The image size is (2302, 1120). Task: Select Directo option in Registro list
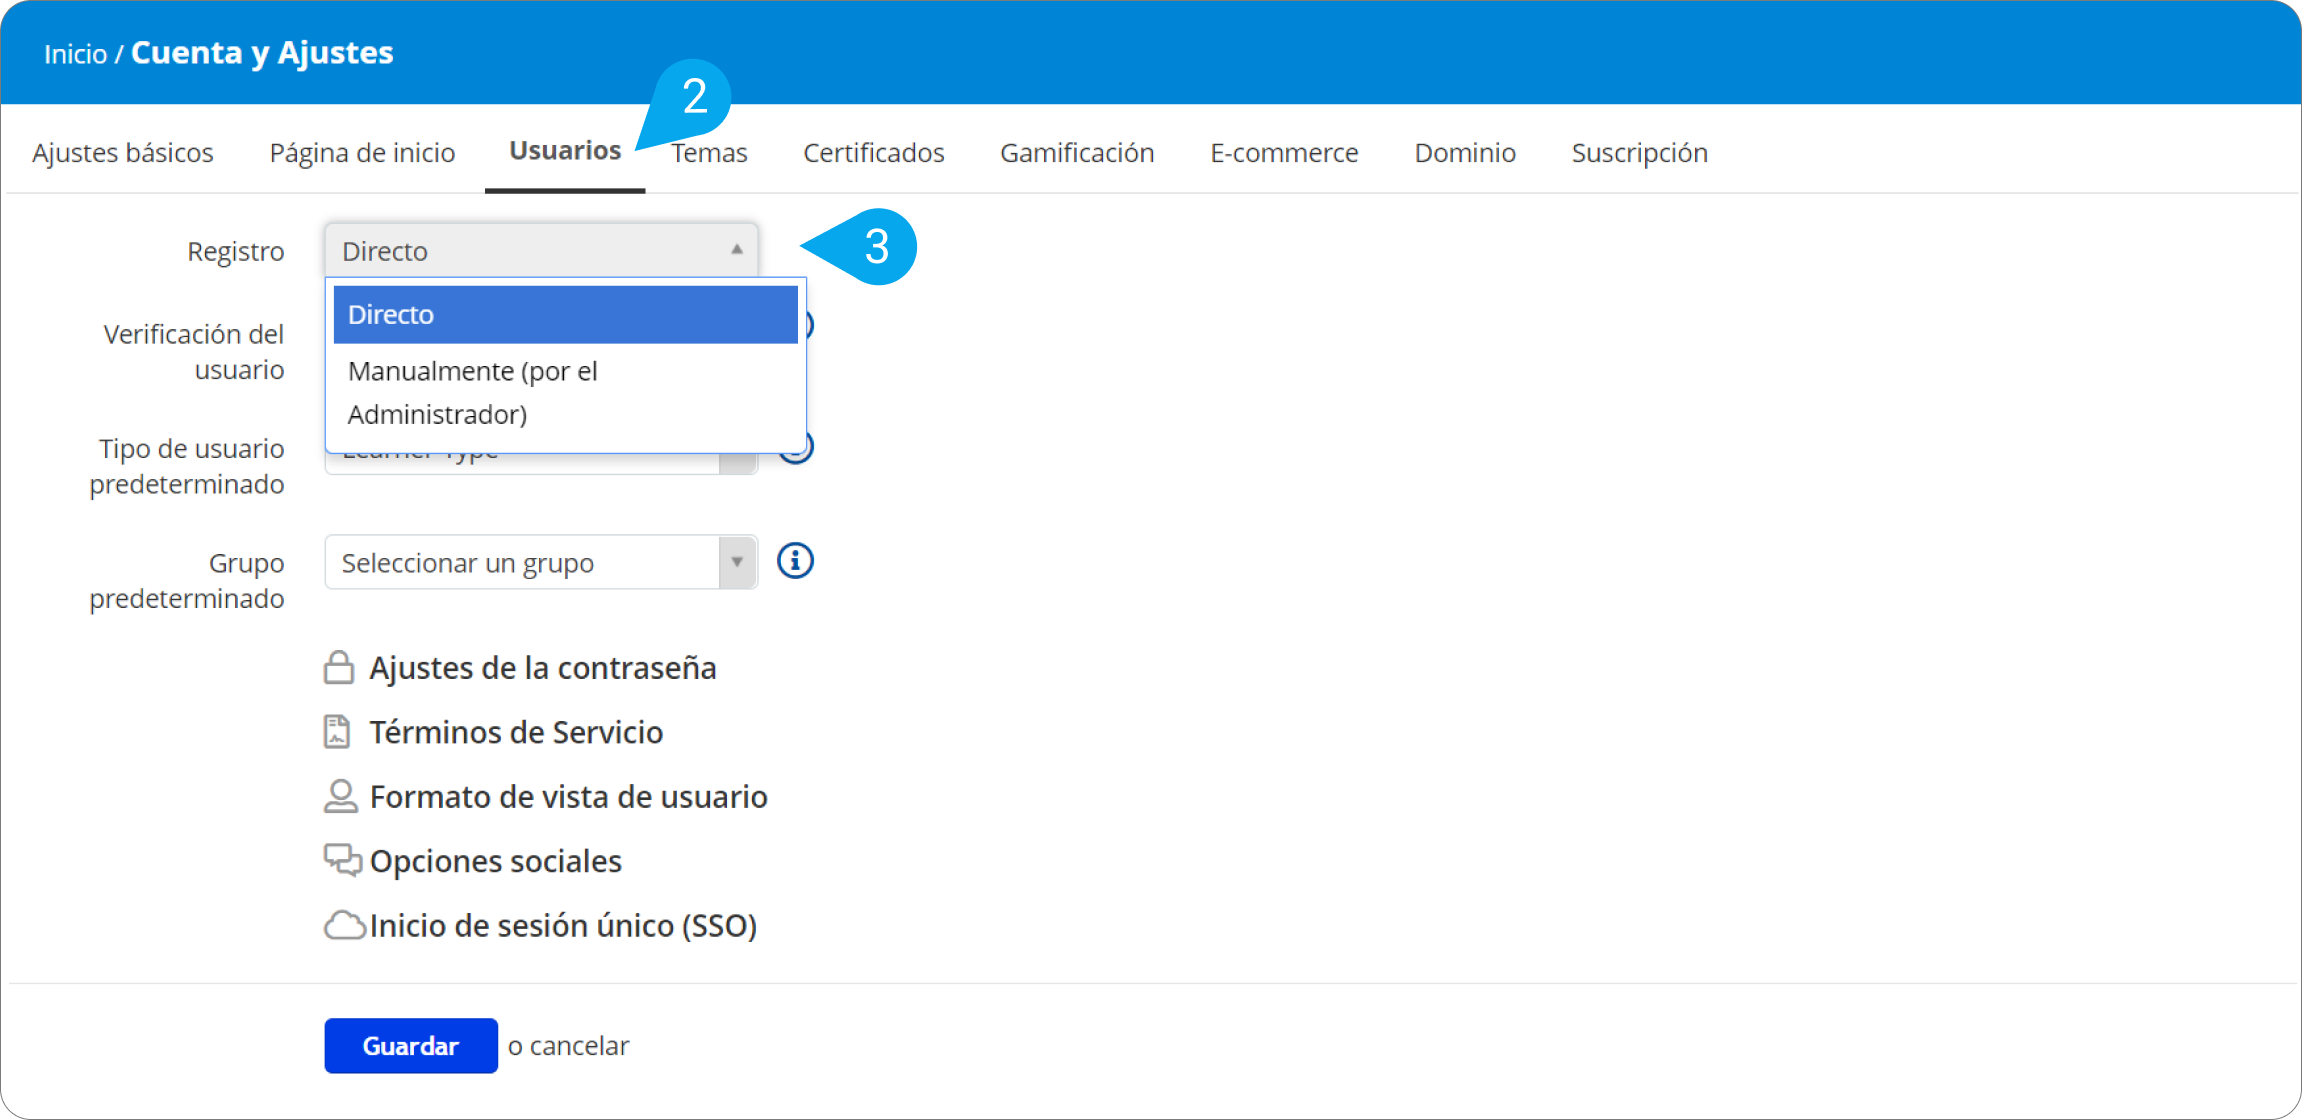pos(565,315)
